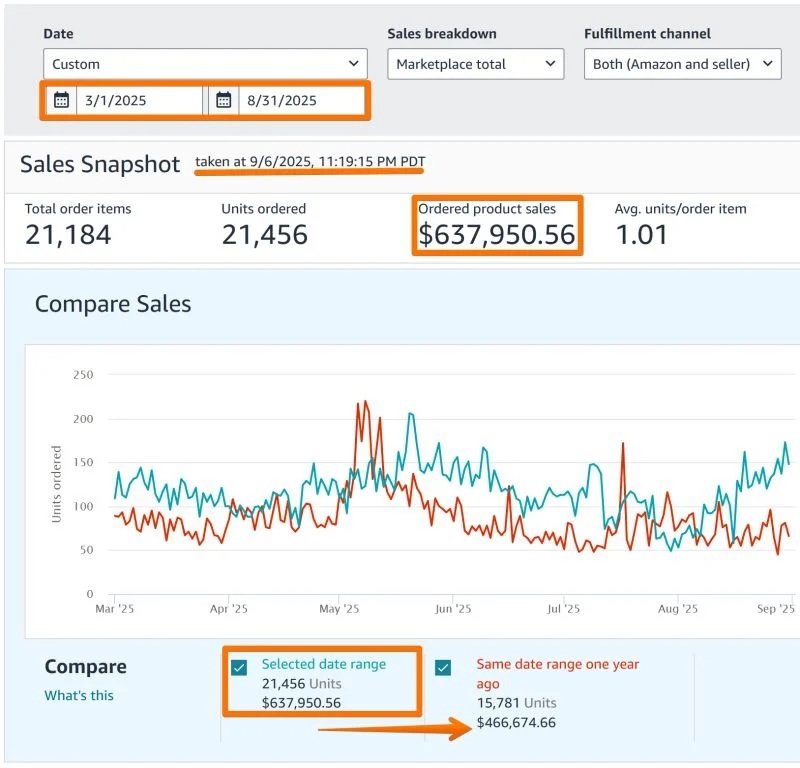Switch from Both (Amazon and seller) channel

[684, 64]
